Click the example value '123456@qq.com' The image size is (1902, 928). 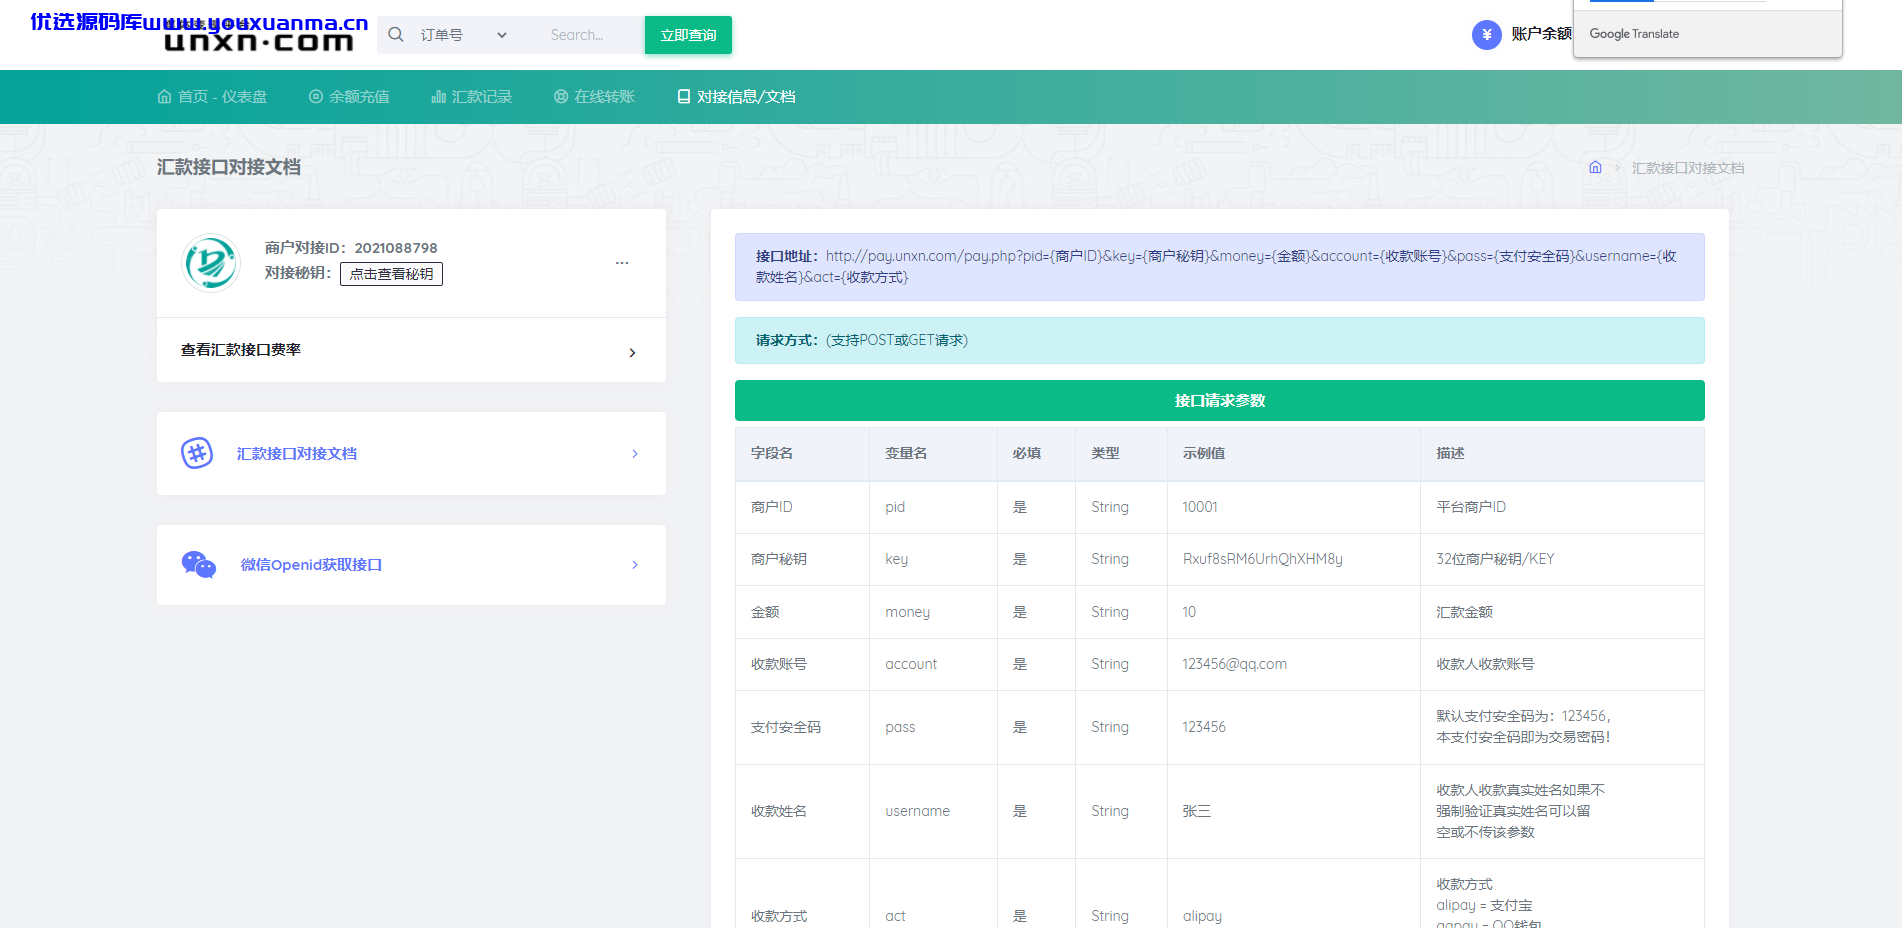pyautogui.click(x=1234, y=664)
